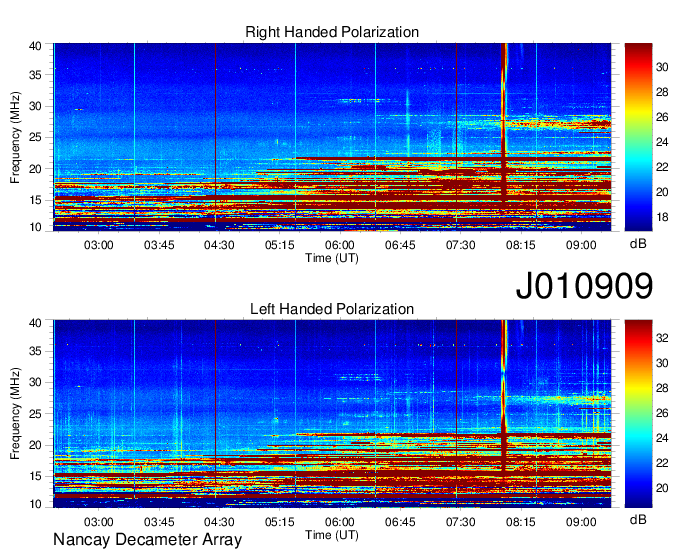Click the upper spectrogram's color scale bar
The image size is (680, 552).
click(x=638, y=137)
